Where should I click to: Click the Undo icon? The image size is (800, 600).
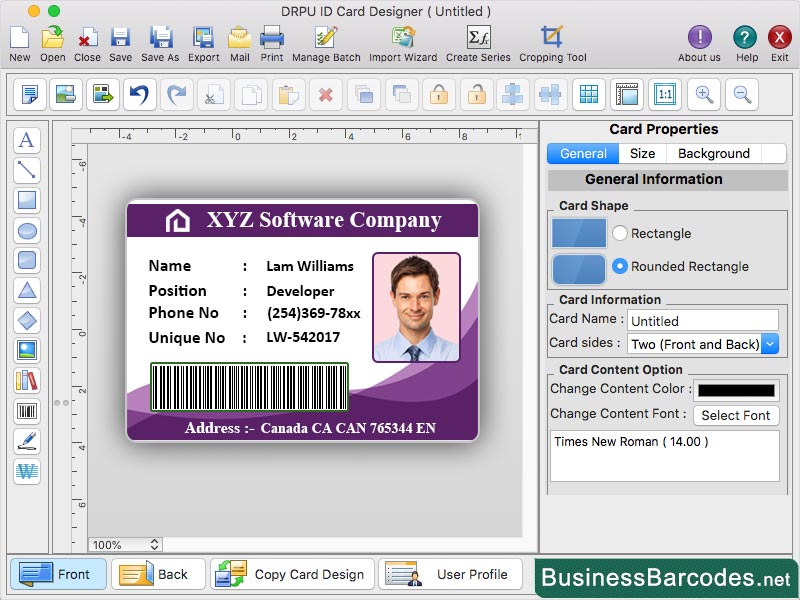tap(141, 95)
